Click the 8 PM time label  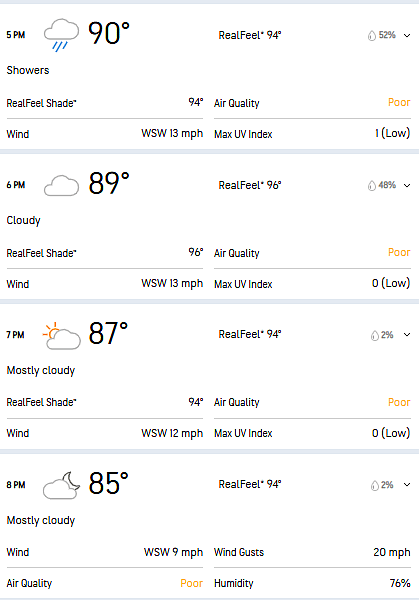click(16, 485)
